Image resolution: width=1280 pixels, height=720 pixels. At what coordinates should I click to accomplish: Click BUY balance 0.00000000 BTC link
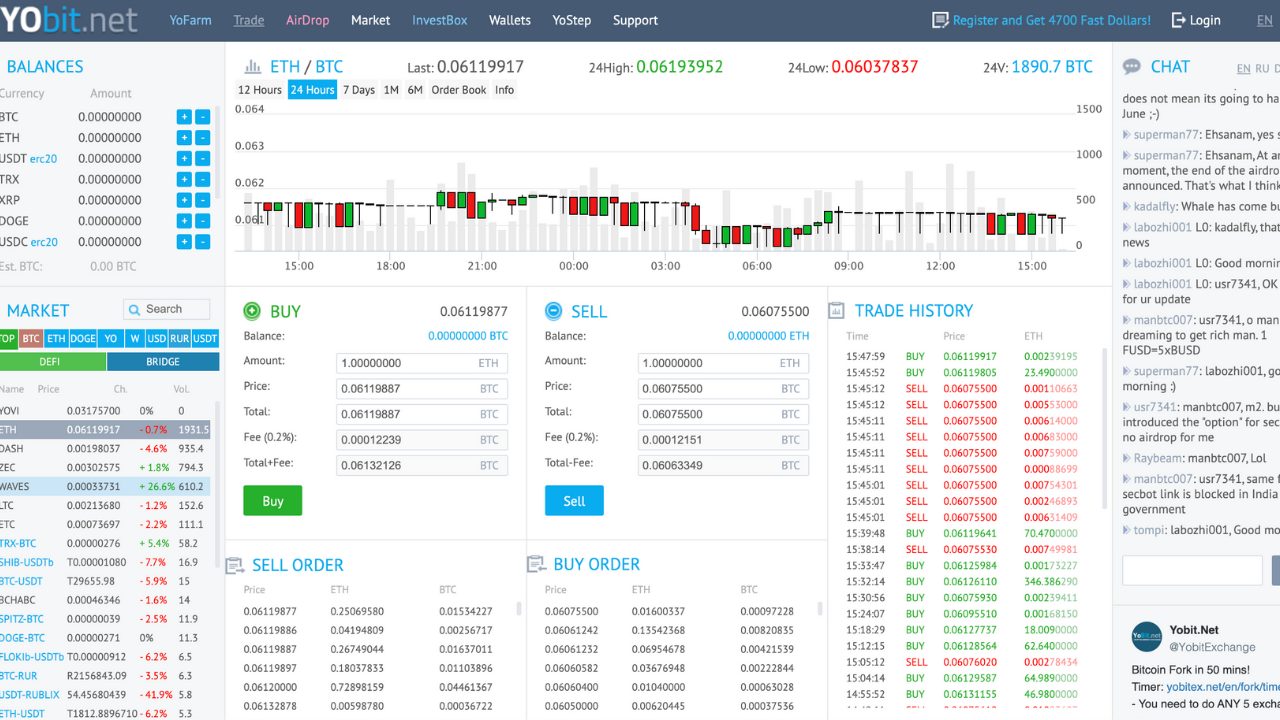(468, 336)
